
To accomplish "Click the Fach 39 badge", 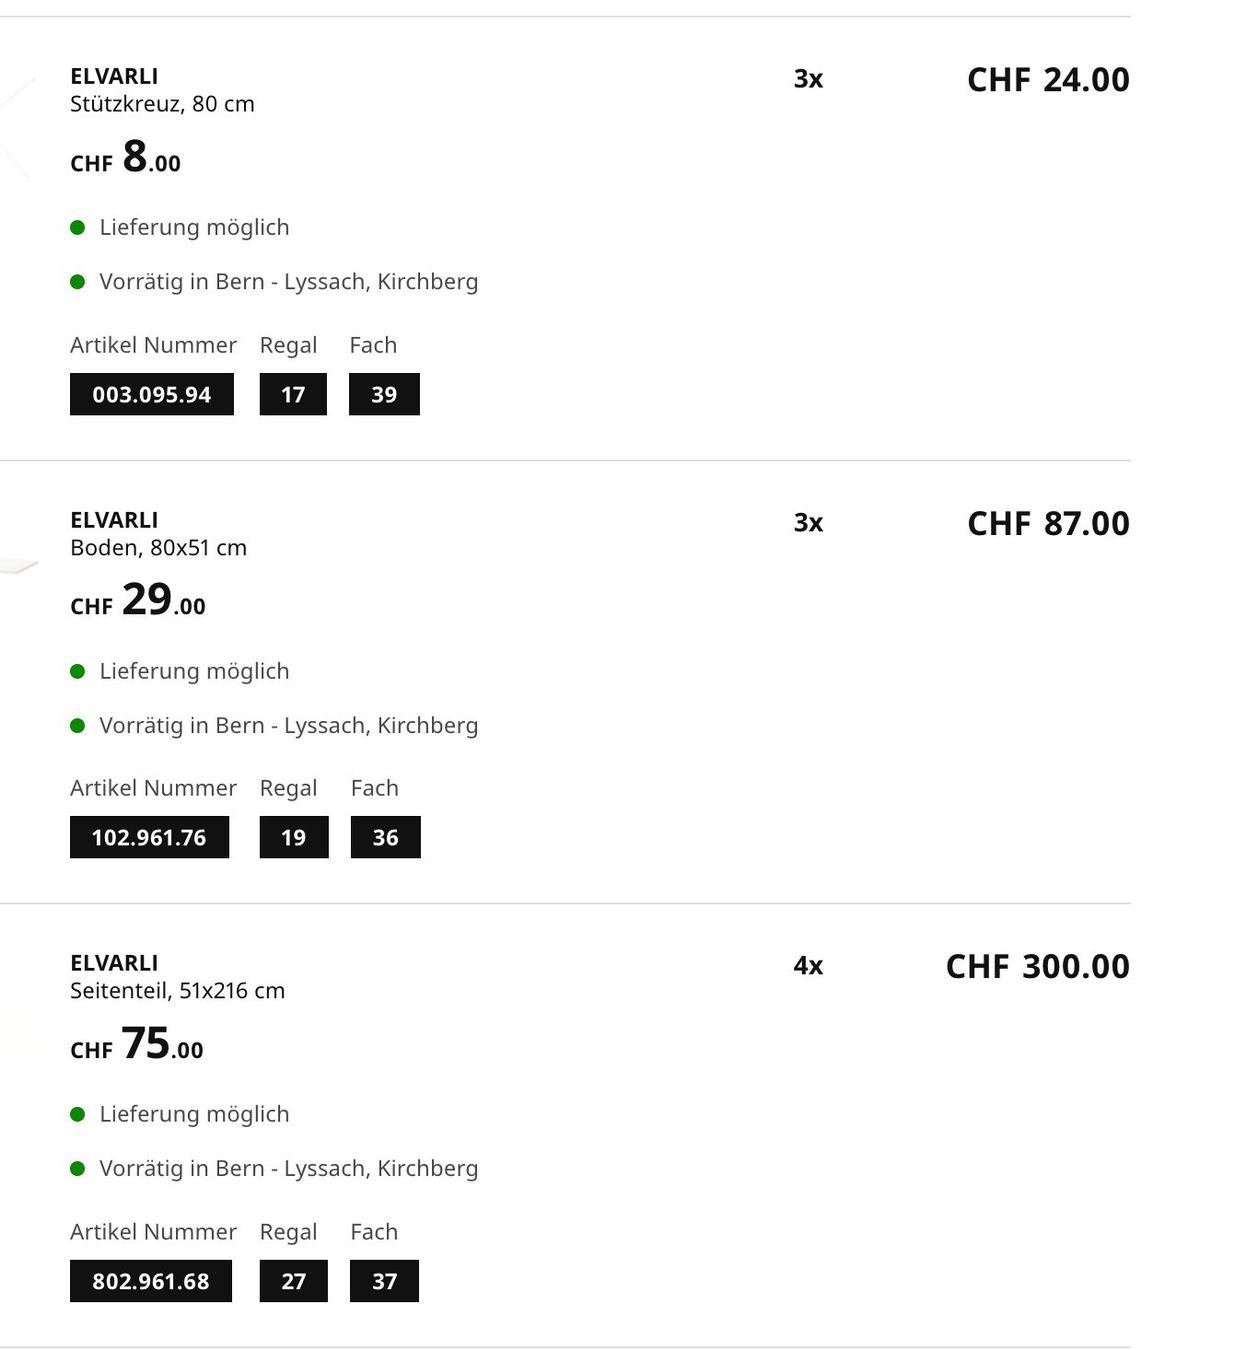I will pos(384,394).
